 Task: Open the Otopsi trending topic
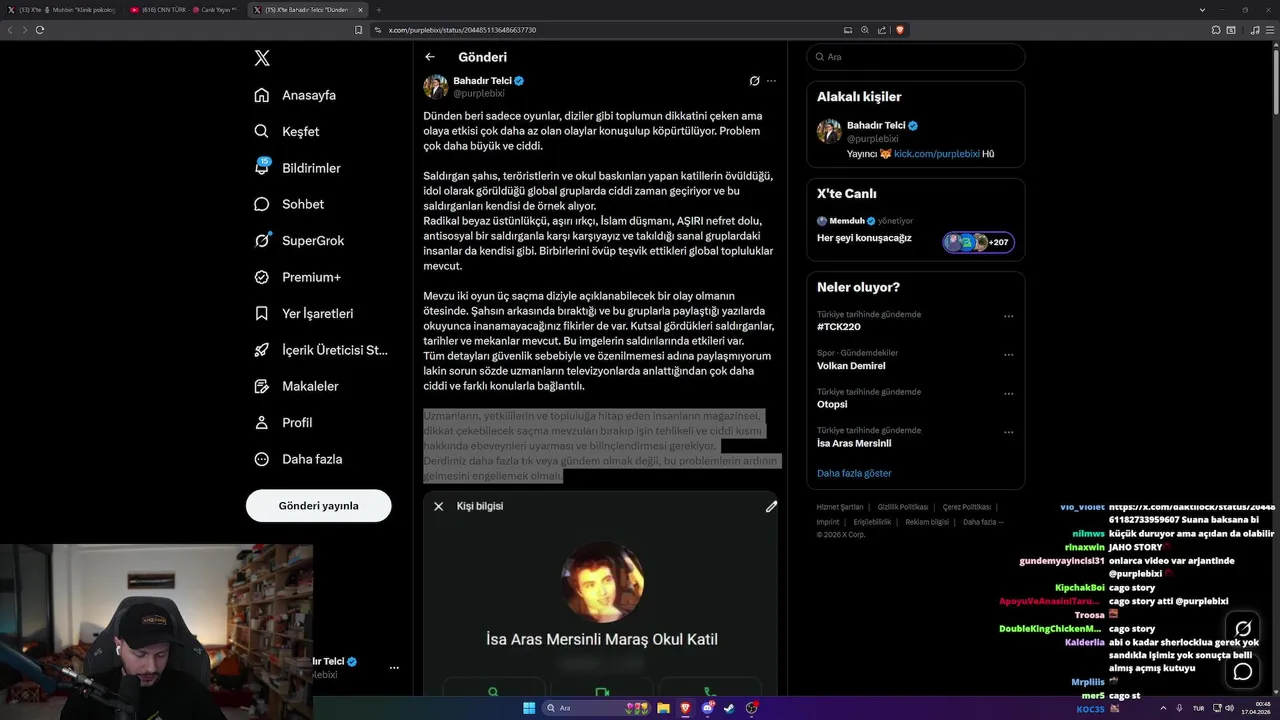pyautogui.click(x=832, y=404)
